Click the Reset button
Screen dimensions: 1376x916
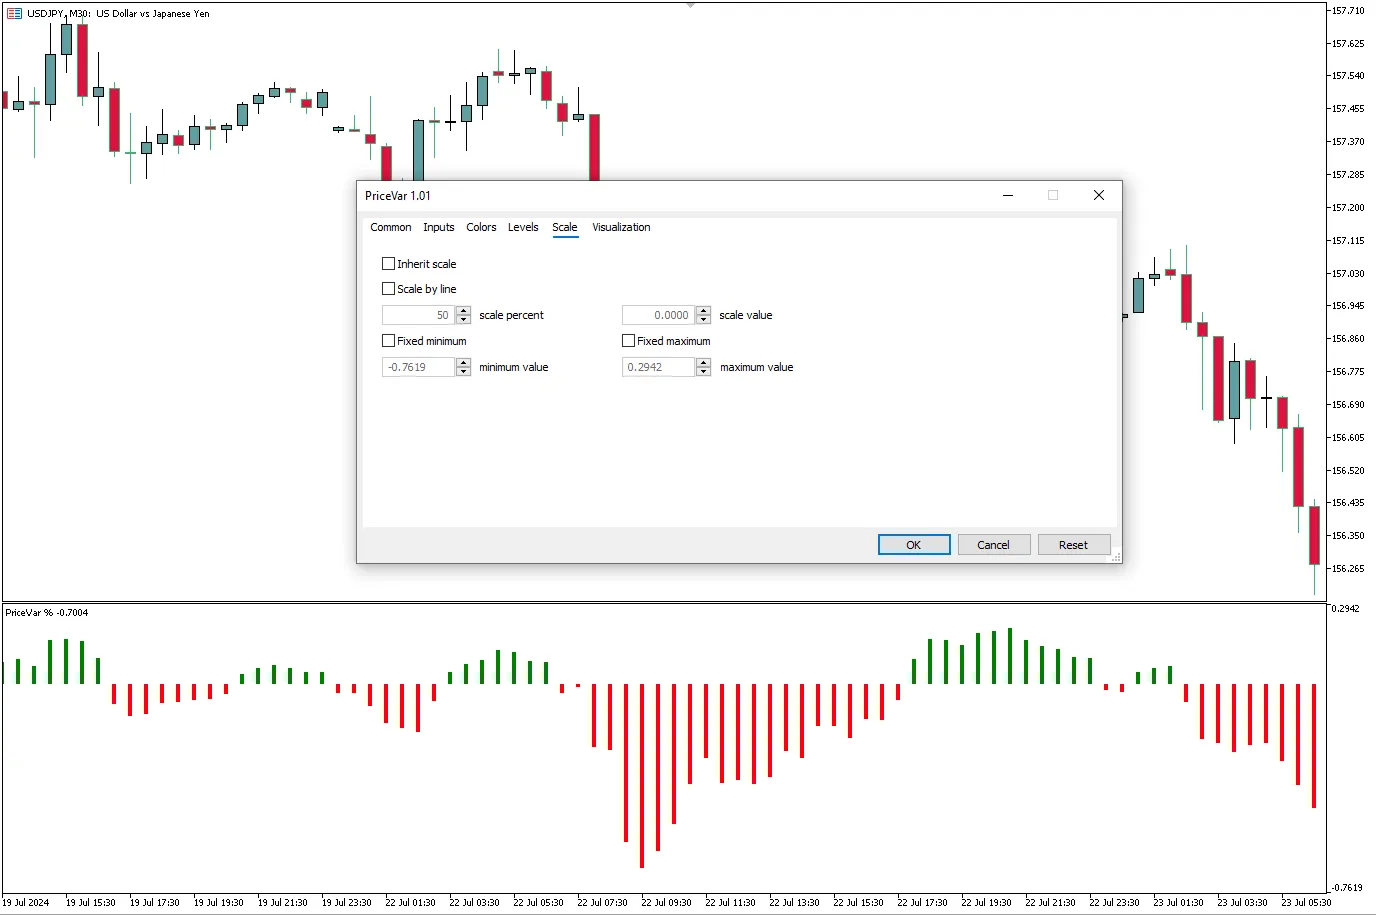pos(1073,545)
